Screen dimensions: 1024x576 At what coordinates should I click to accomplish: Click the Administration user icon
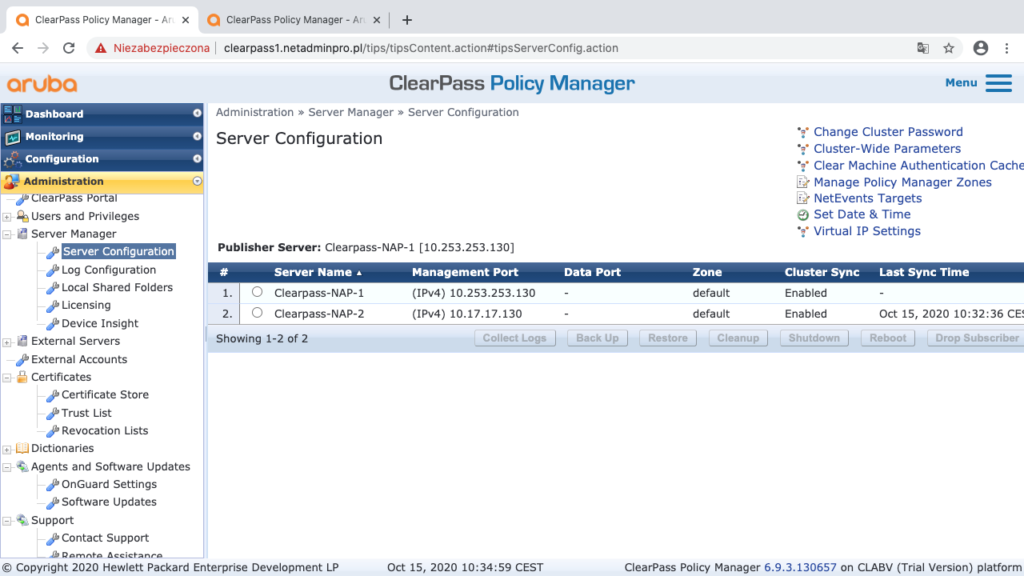[x=12, y=182]
